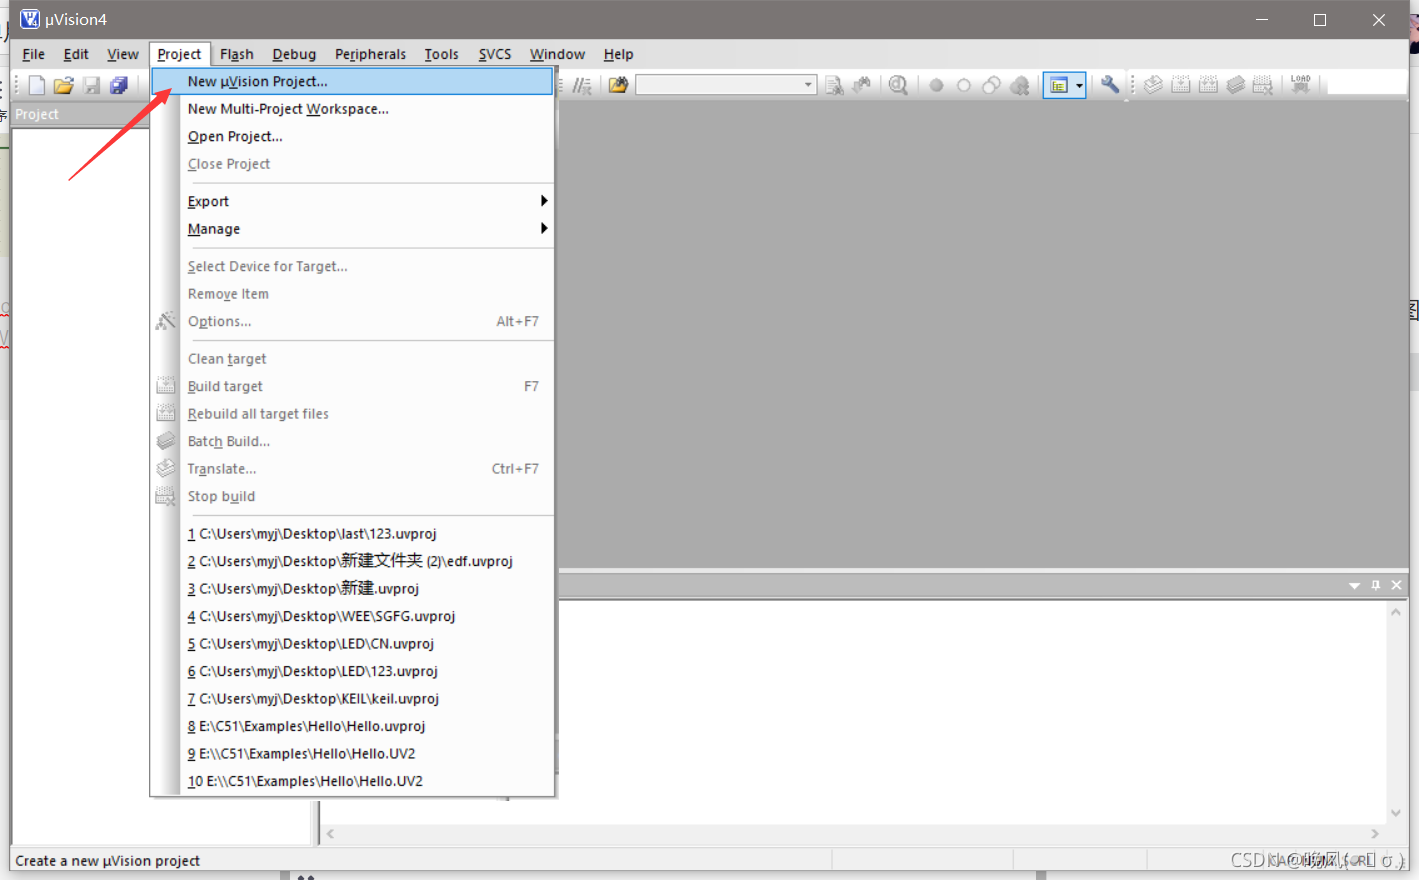
Task: Click Translate Ctrl+F7 menu entry
Action: 352,469
